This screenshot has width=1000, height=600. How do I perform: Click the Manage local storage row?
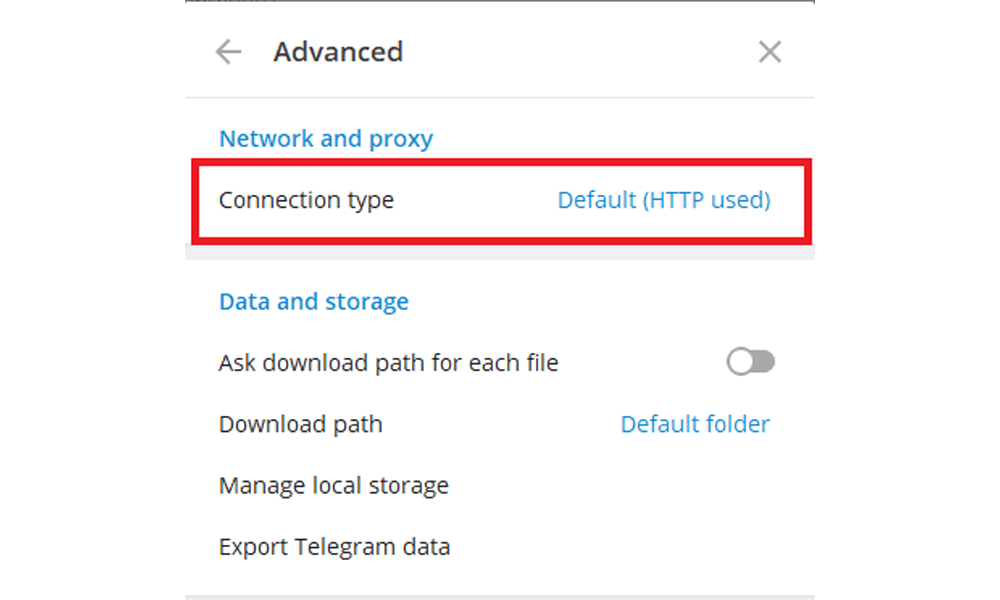click(x=333, y=485)
